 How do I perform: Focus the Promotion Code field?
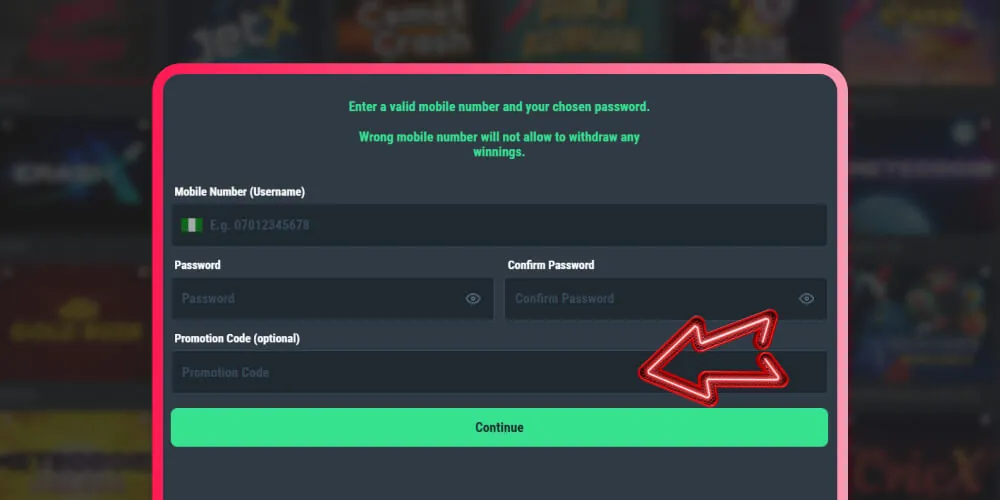pyautogui.click(x=400, y=372)
